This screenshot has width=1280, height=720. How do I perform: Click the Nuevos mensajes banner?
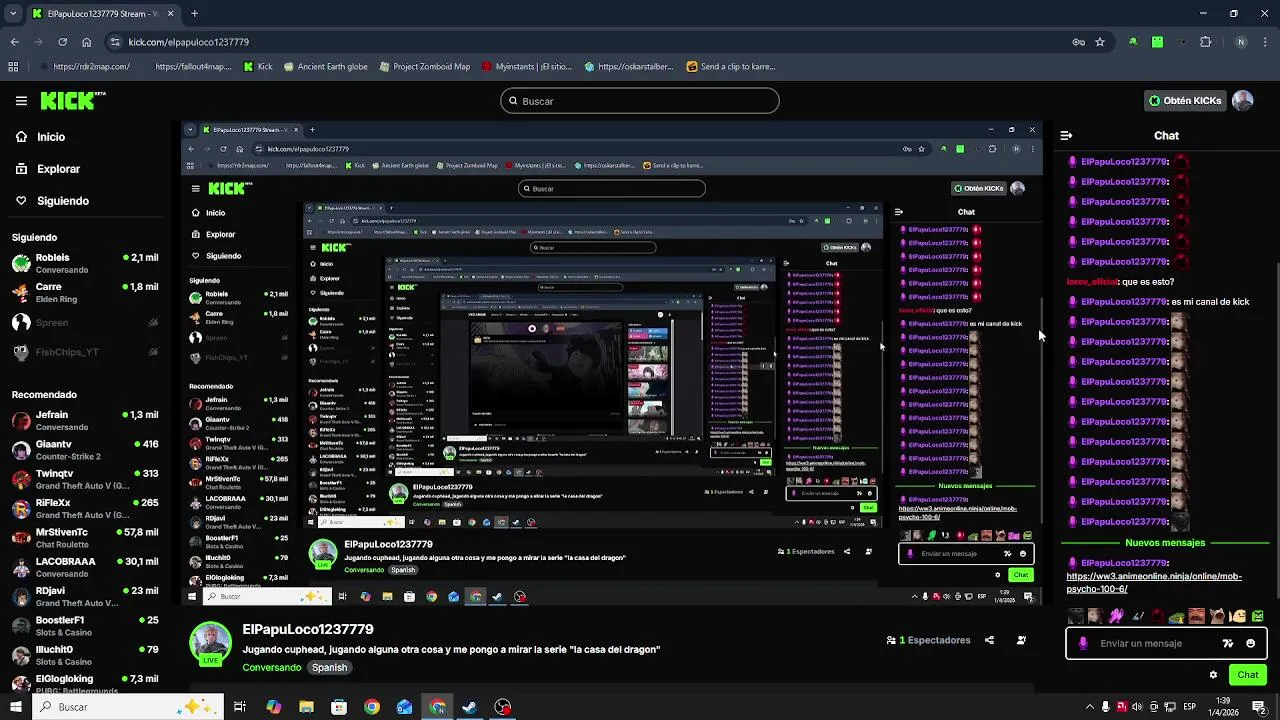[1165, 543]
